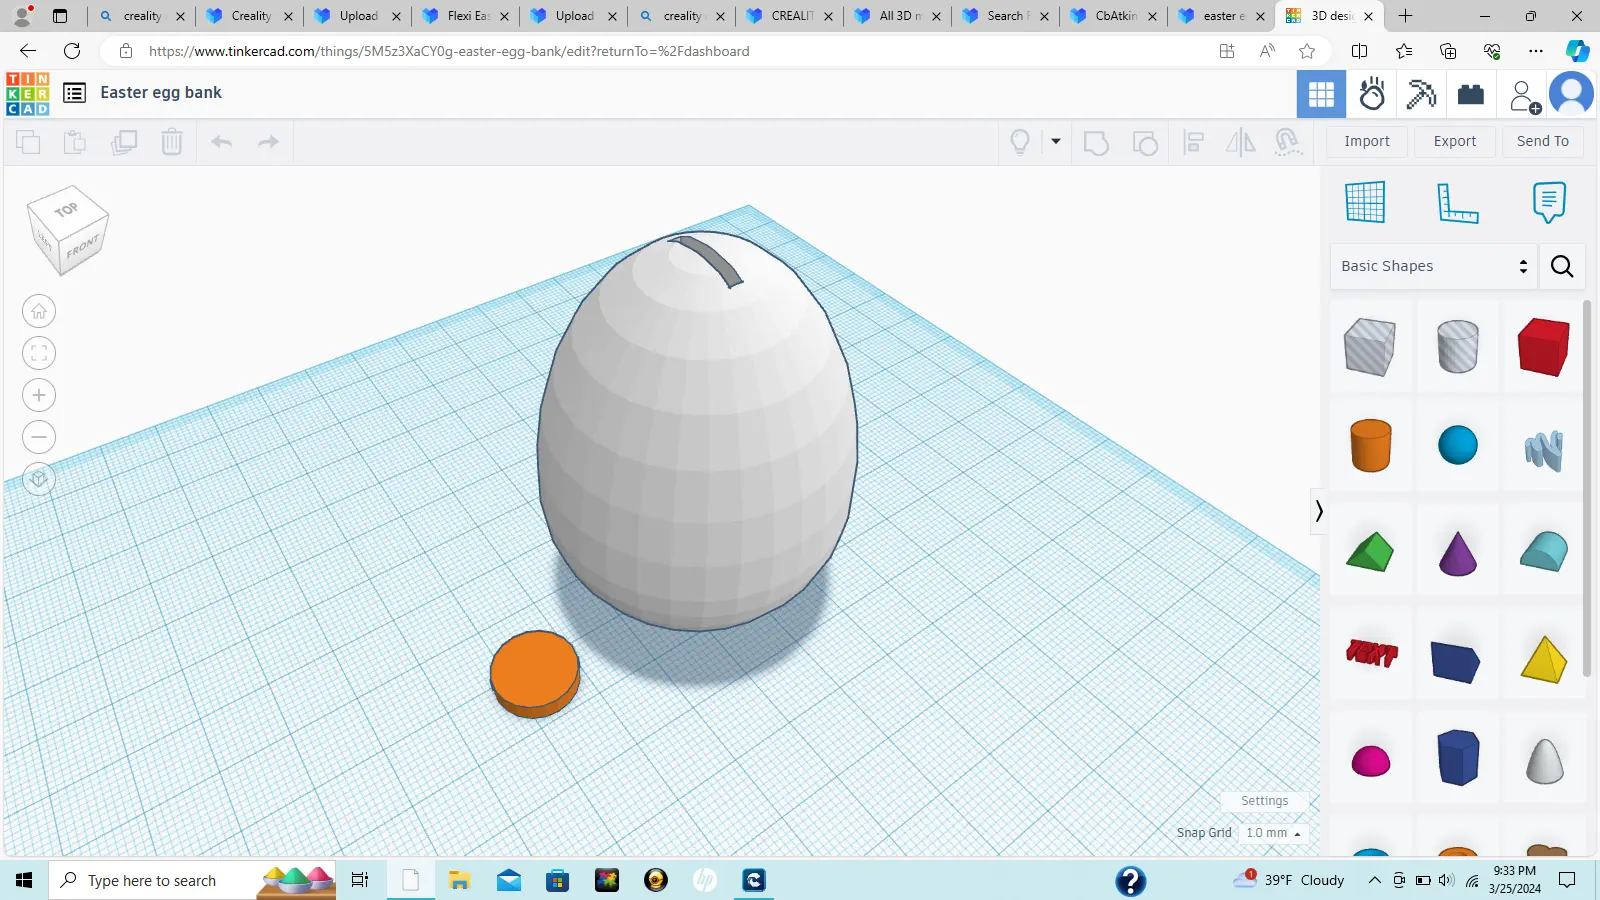Open the Notes tool in the sidebar
1600x900 pixels.
(1548, 200)
